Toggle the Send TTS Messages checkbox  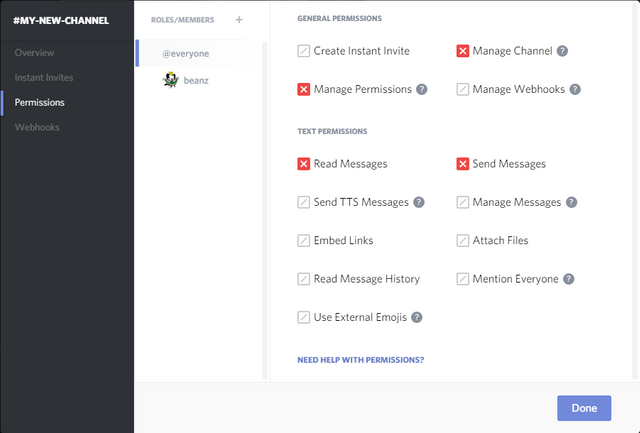(x=304, y=202)
